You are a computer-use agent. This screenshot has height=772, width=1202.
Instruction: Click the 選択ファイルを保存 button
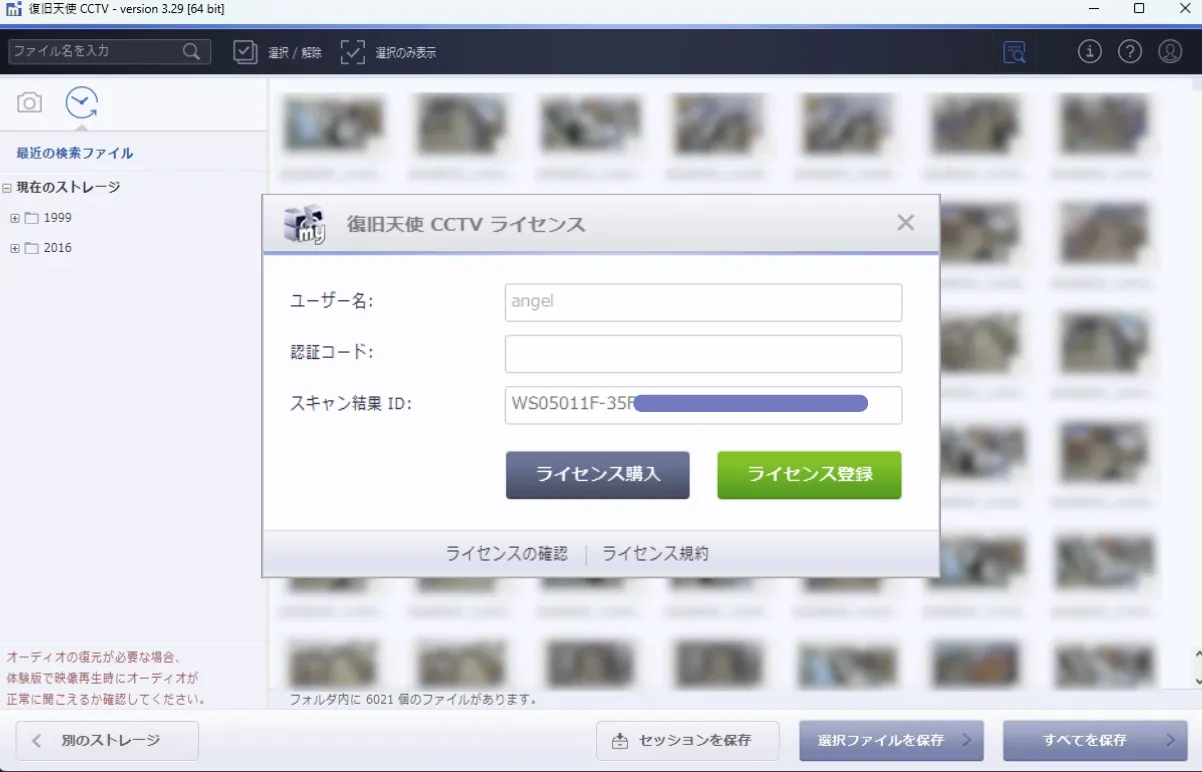891,741
